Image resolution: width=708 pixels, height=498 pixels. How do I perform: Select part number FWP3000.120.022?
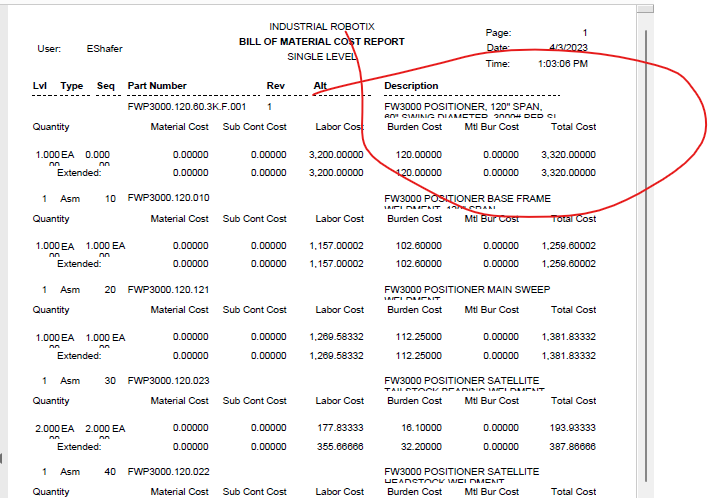tap(168, 472)
